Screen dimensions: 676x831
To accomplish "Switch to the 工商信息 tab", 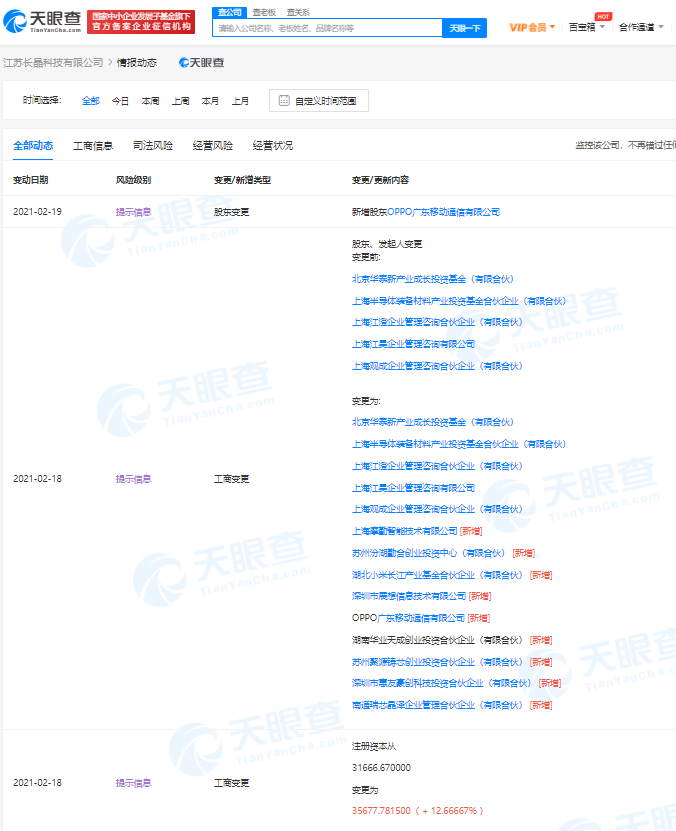I will point(93,146).
